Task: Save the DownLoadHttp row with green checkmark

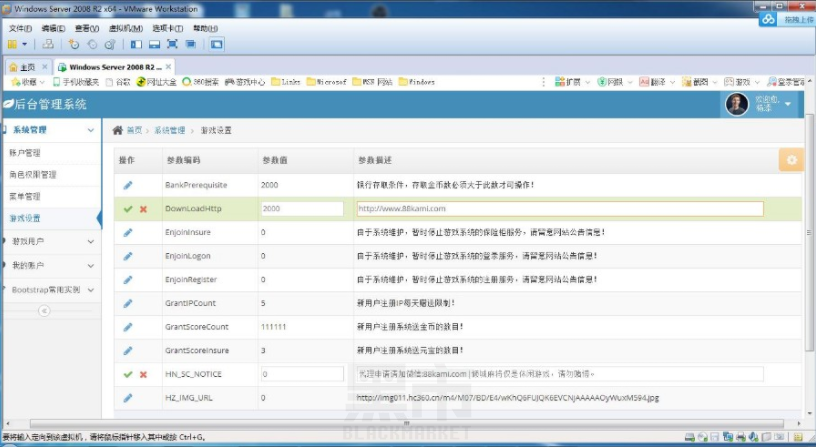Action: point(128,209)
